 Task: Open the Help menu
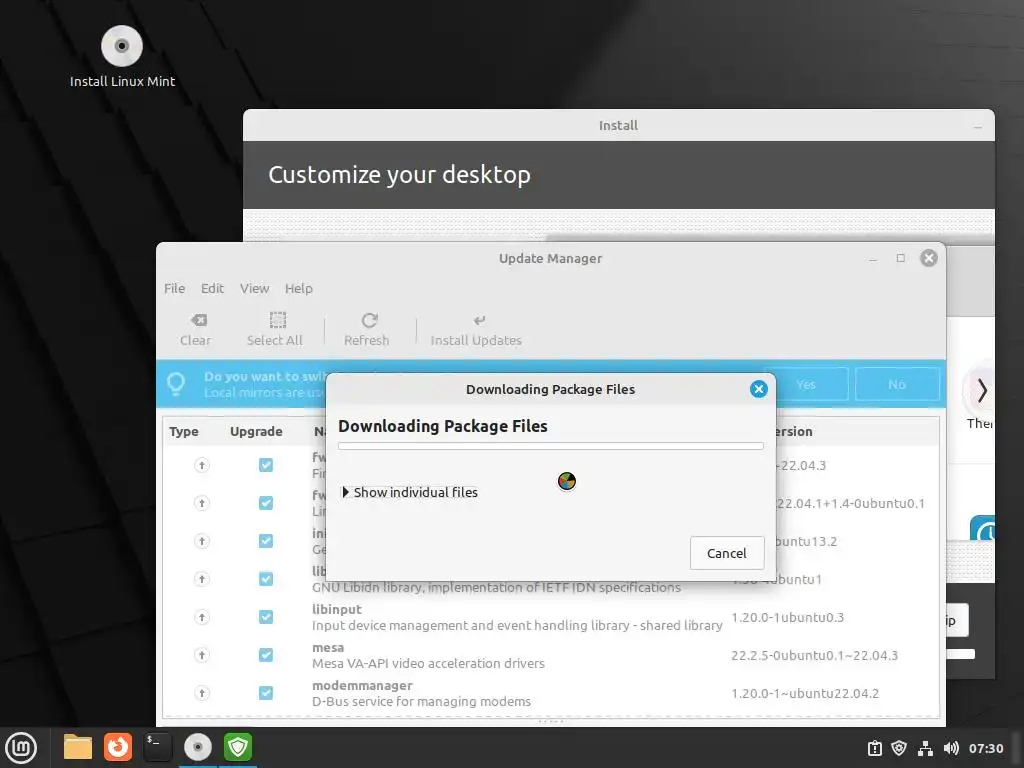[x=298, y=288]
